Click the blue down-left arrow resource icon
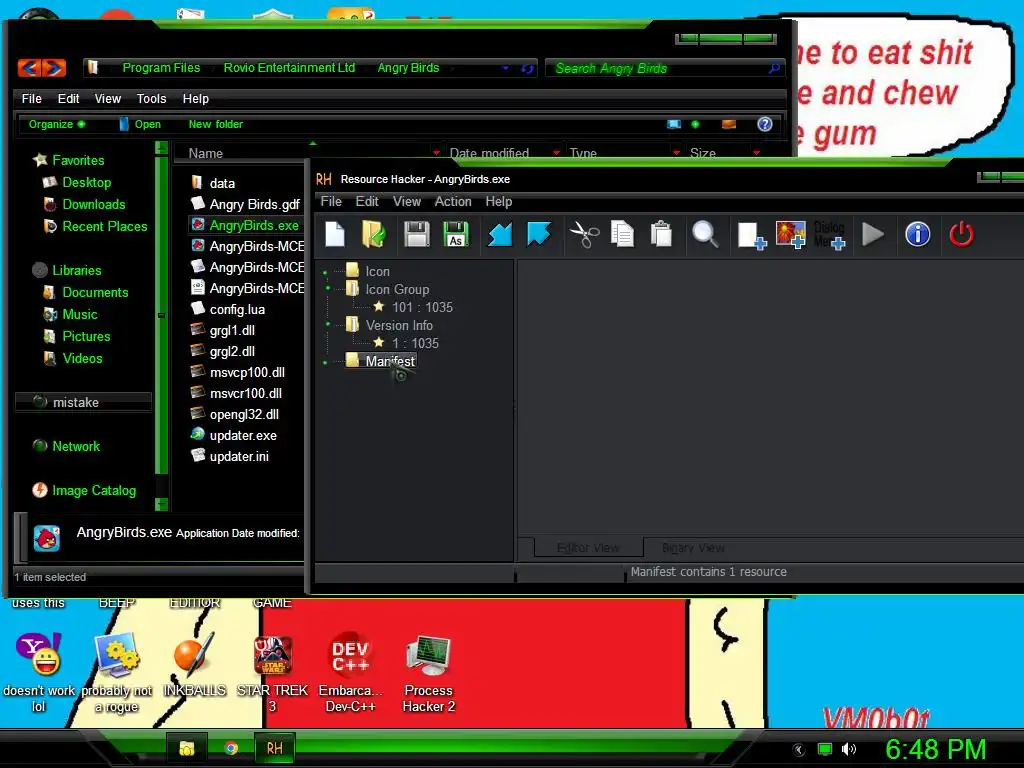Screen dimensions: 1024x768 (x=500, y=234)
